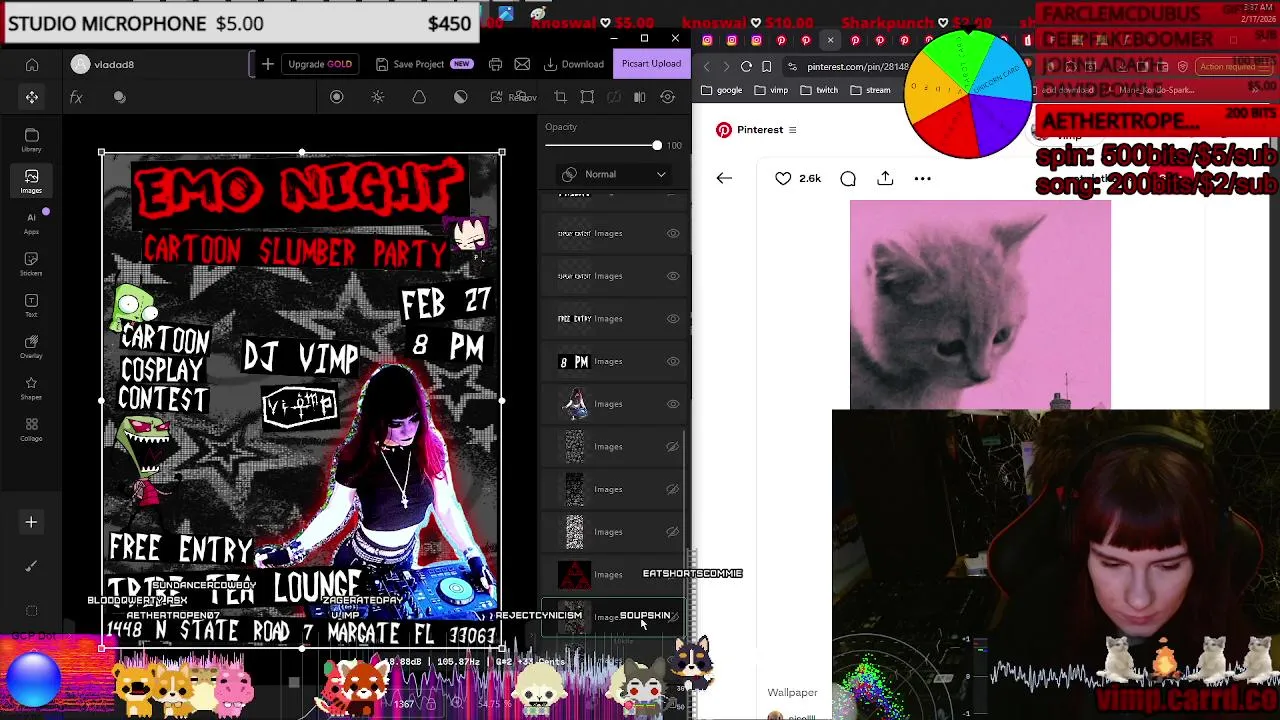
Task: Click the Picsart Upload button
Action: coord(651,64)
